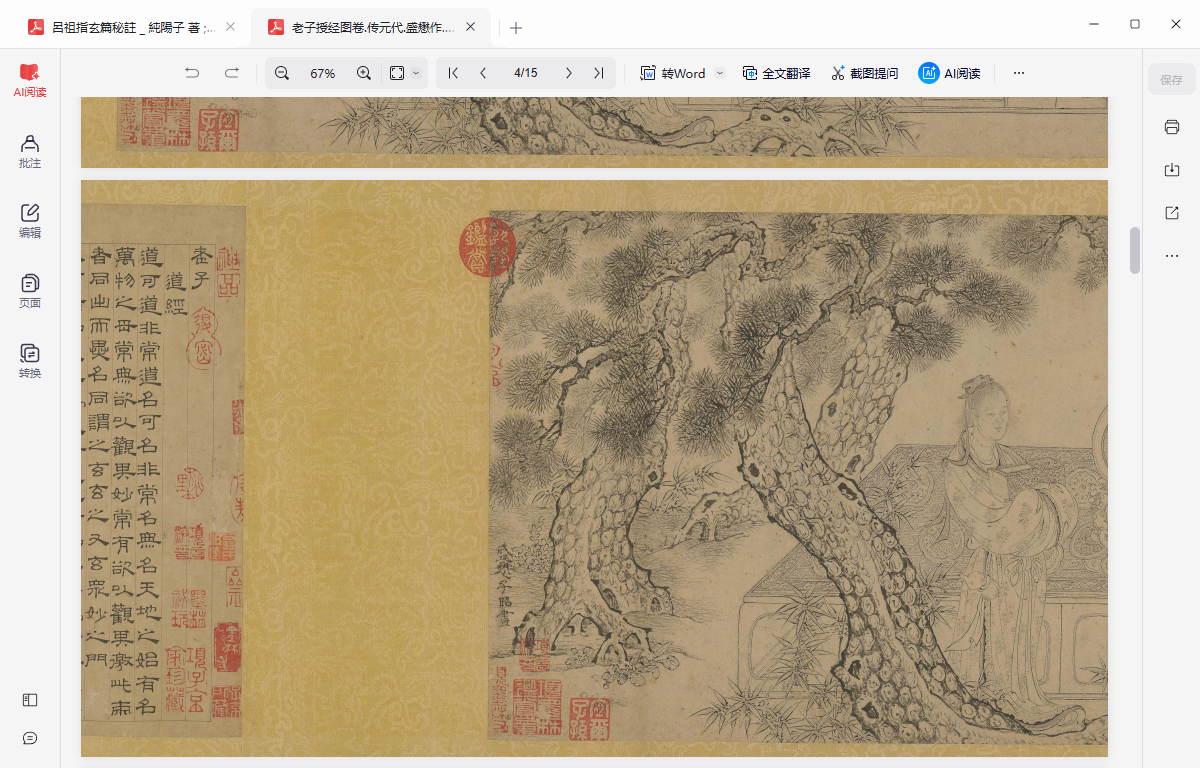The height and width of the screenshot is (768, 1200).
Task: Zoom in with the plus magnifier
Action: [364, 73]
